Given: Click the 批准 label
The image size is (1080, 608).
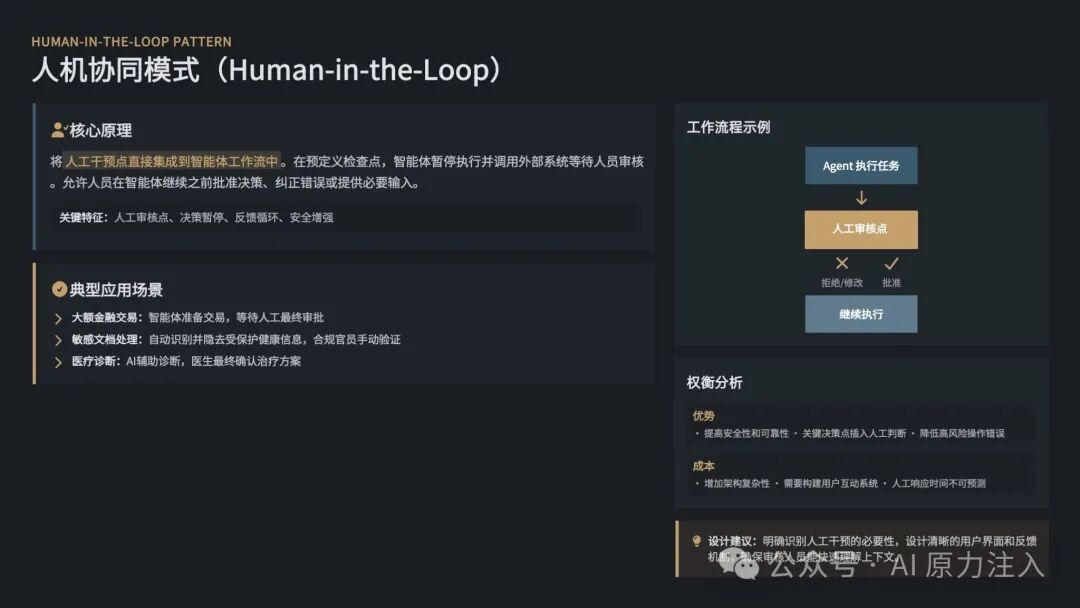Looking at the screenshot, I should click(x=891, y=283).
